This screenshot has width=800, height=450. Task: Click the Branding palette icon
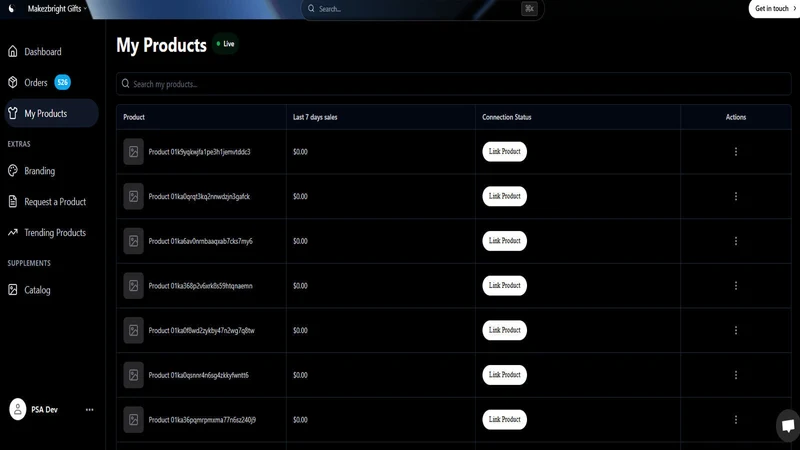(13, 171)
